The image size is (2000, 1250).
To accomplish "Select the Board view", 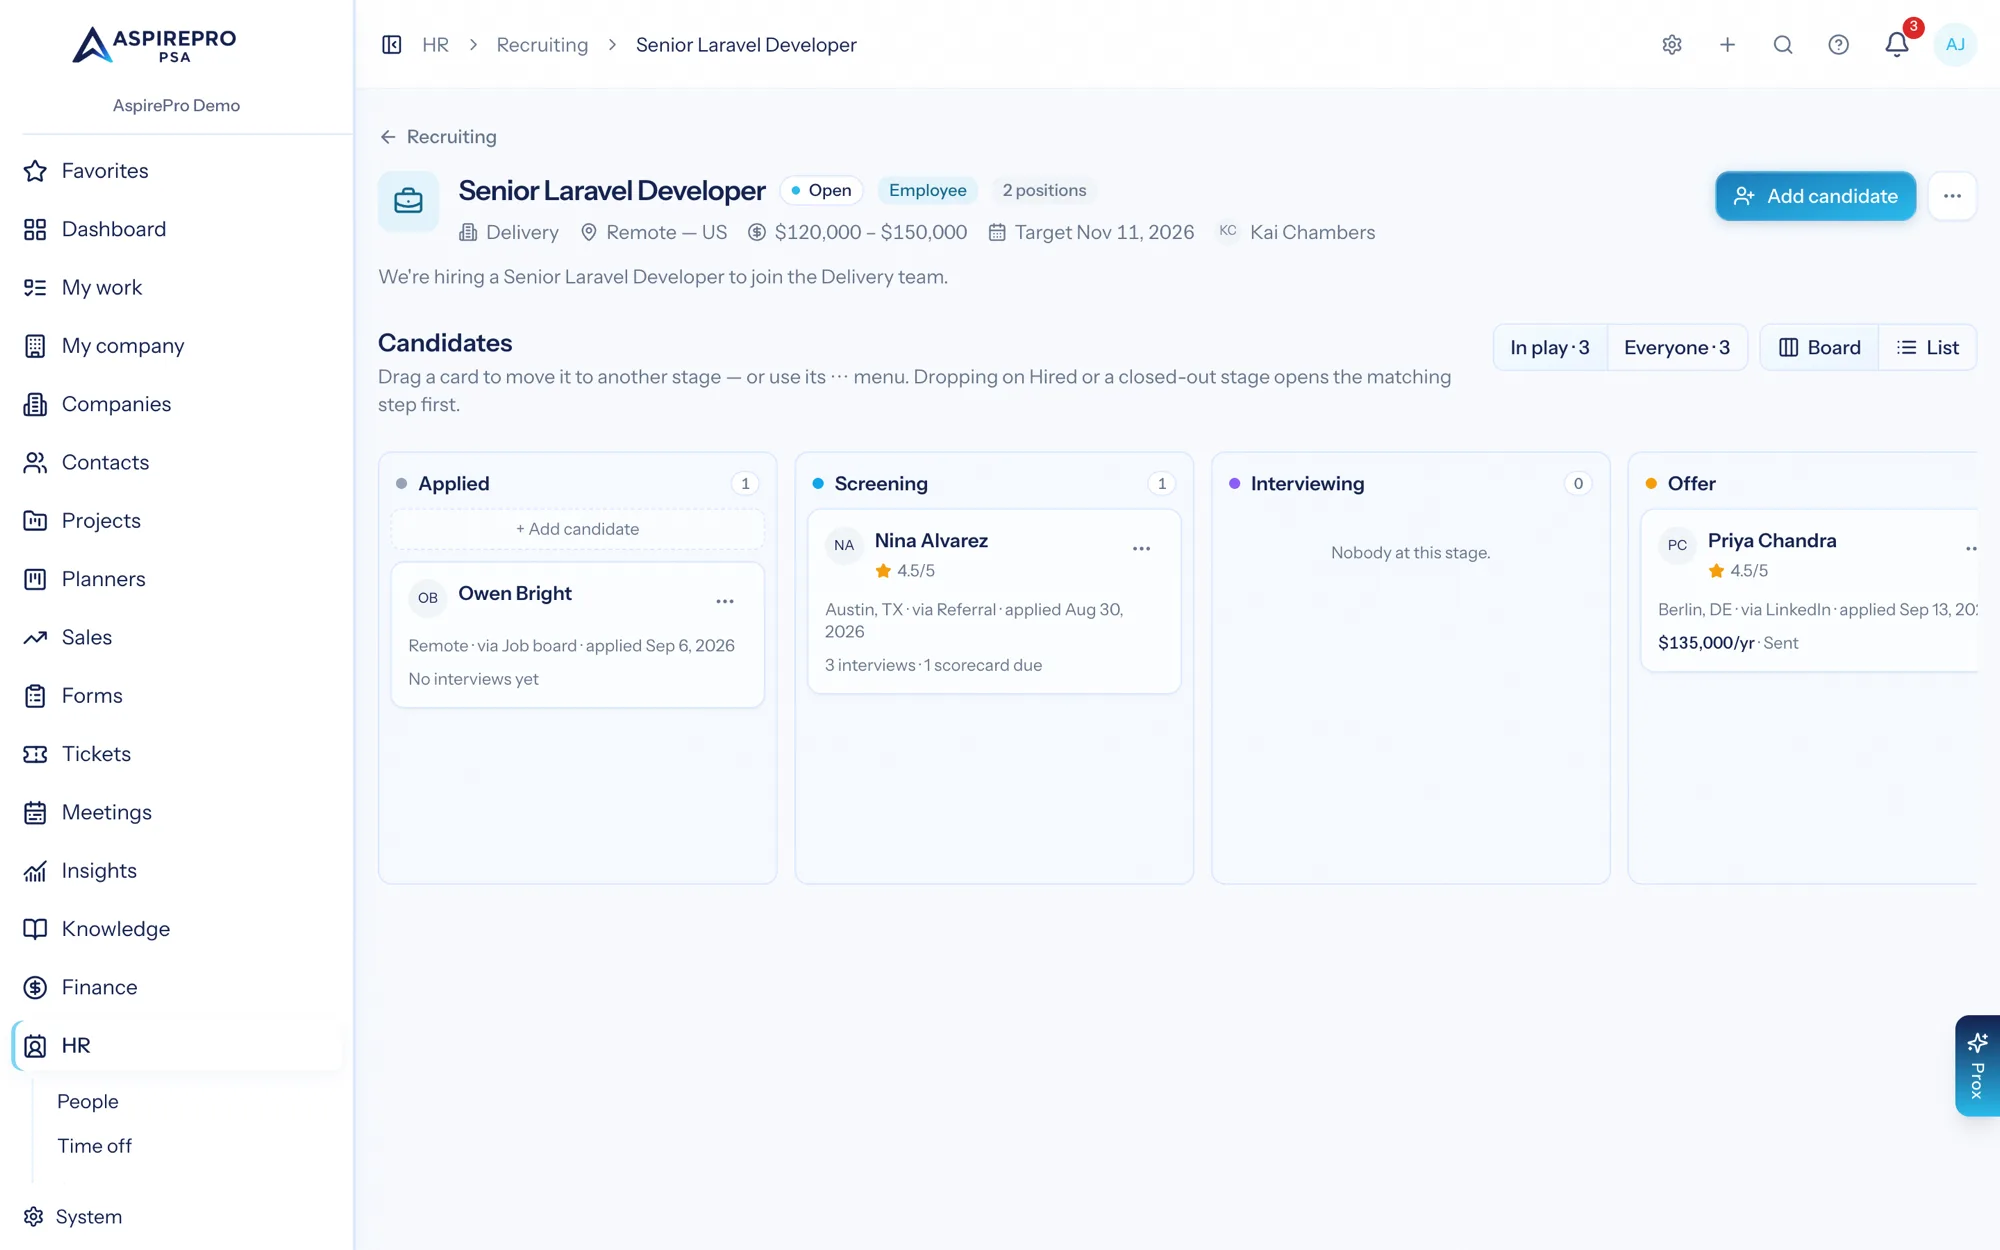I will tap(1820, 347).
